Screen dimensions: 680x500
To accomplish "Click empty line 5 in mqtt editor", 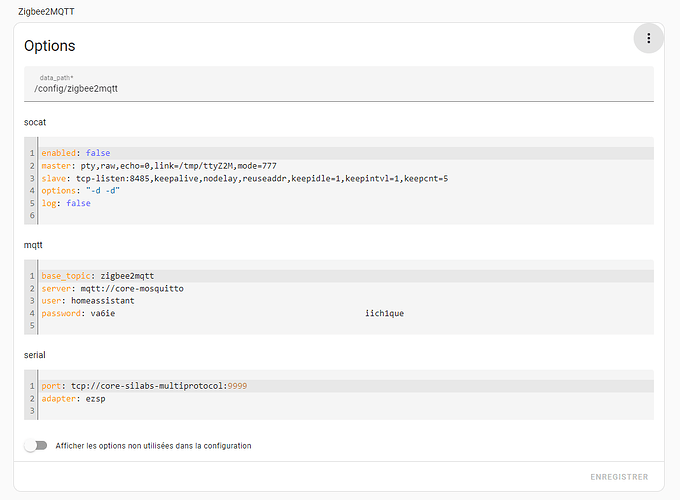I will point(347,325).
